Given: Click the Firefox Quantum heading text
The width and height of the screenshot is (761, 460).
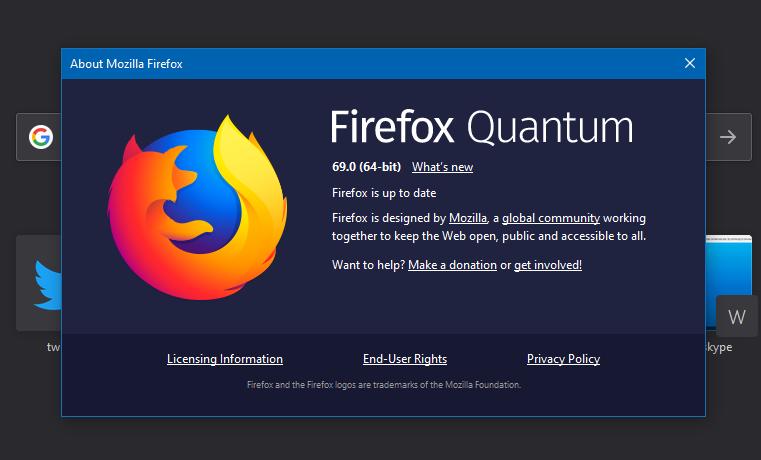Looking at the screenshot, I should click(481, 127).
